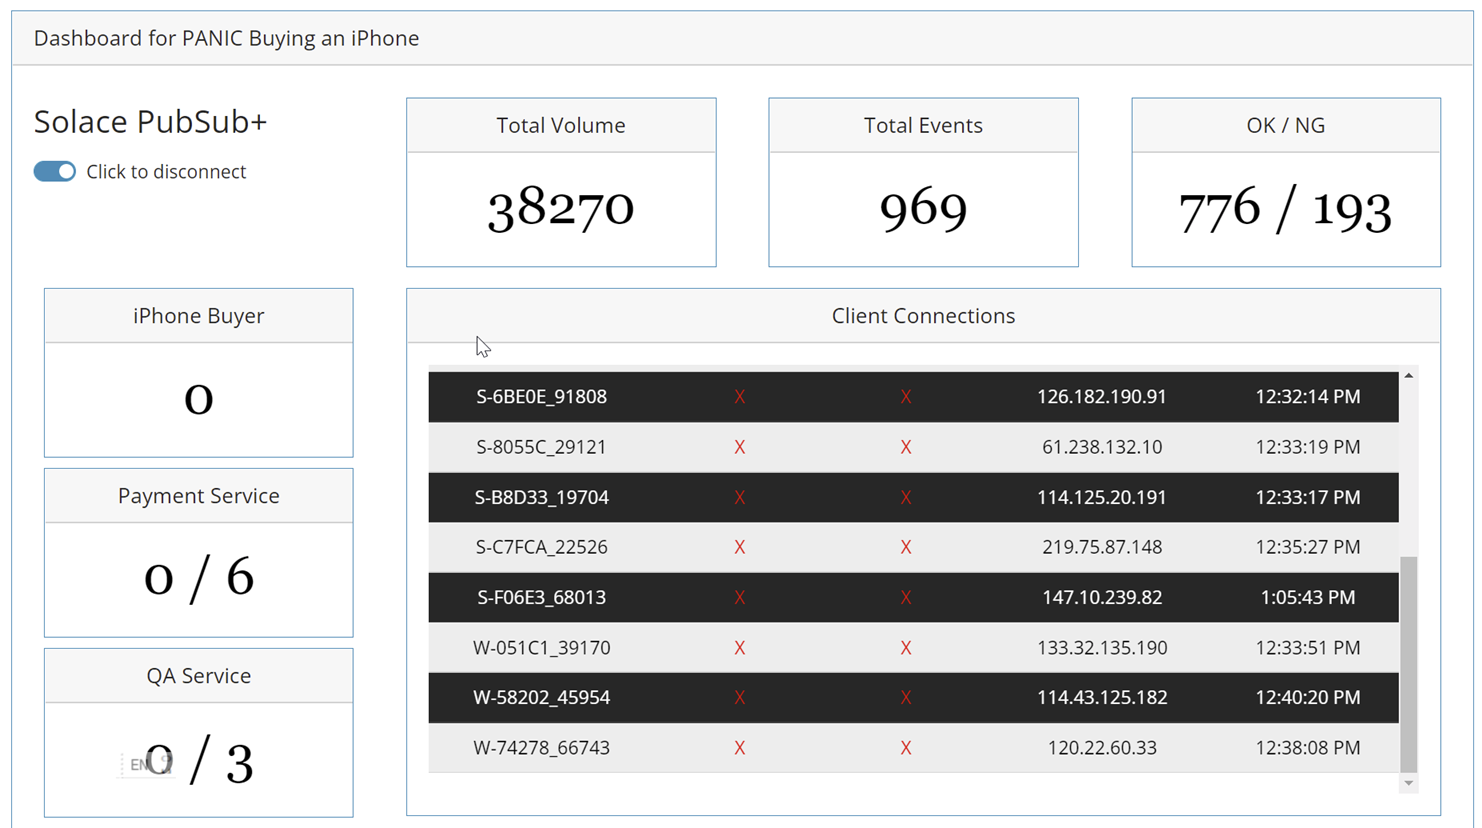Viewport: 1482px width, 828px height.
Task: Click the Total Volume panel header
Action: [x=560, y=125]
